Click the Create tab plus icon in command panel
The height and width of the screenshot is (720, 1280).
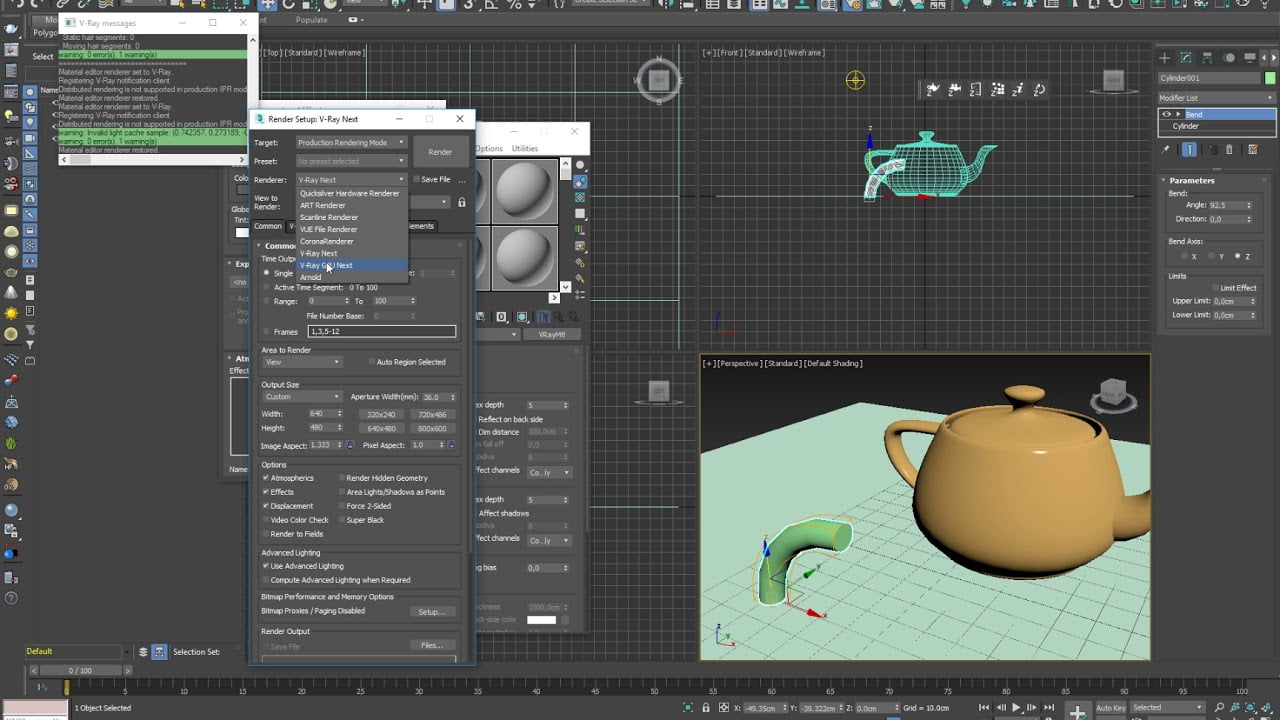tap(1166, 57)
